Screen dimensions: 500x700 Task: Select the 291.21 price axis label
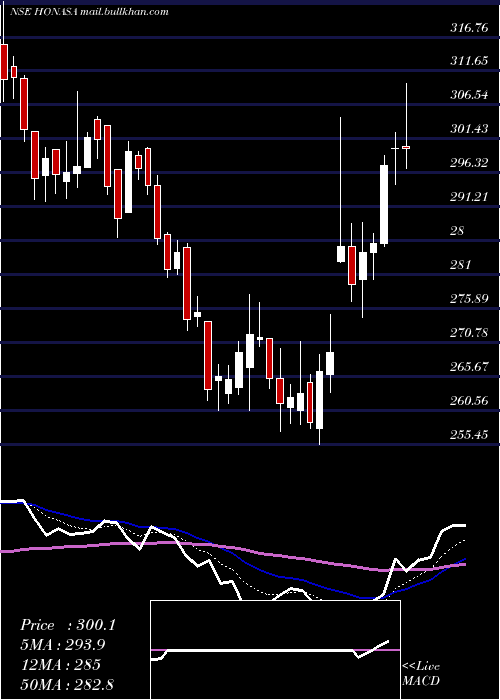(x=469, y=196)
